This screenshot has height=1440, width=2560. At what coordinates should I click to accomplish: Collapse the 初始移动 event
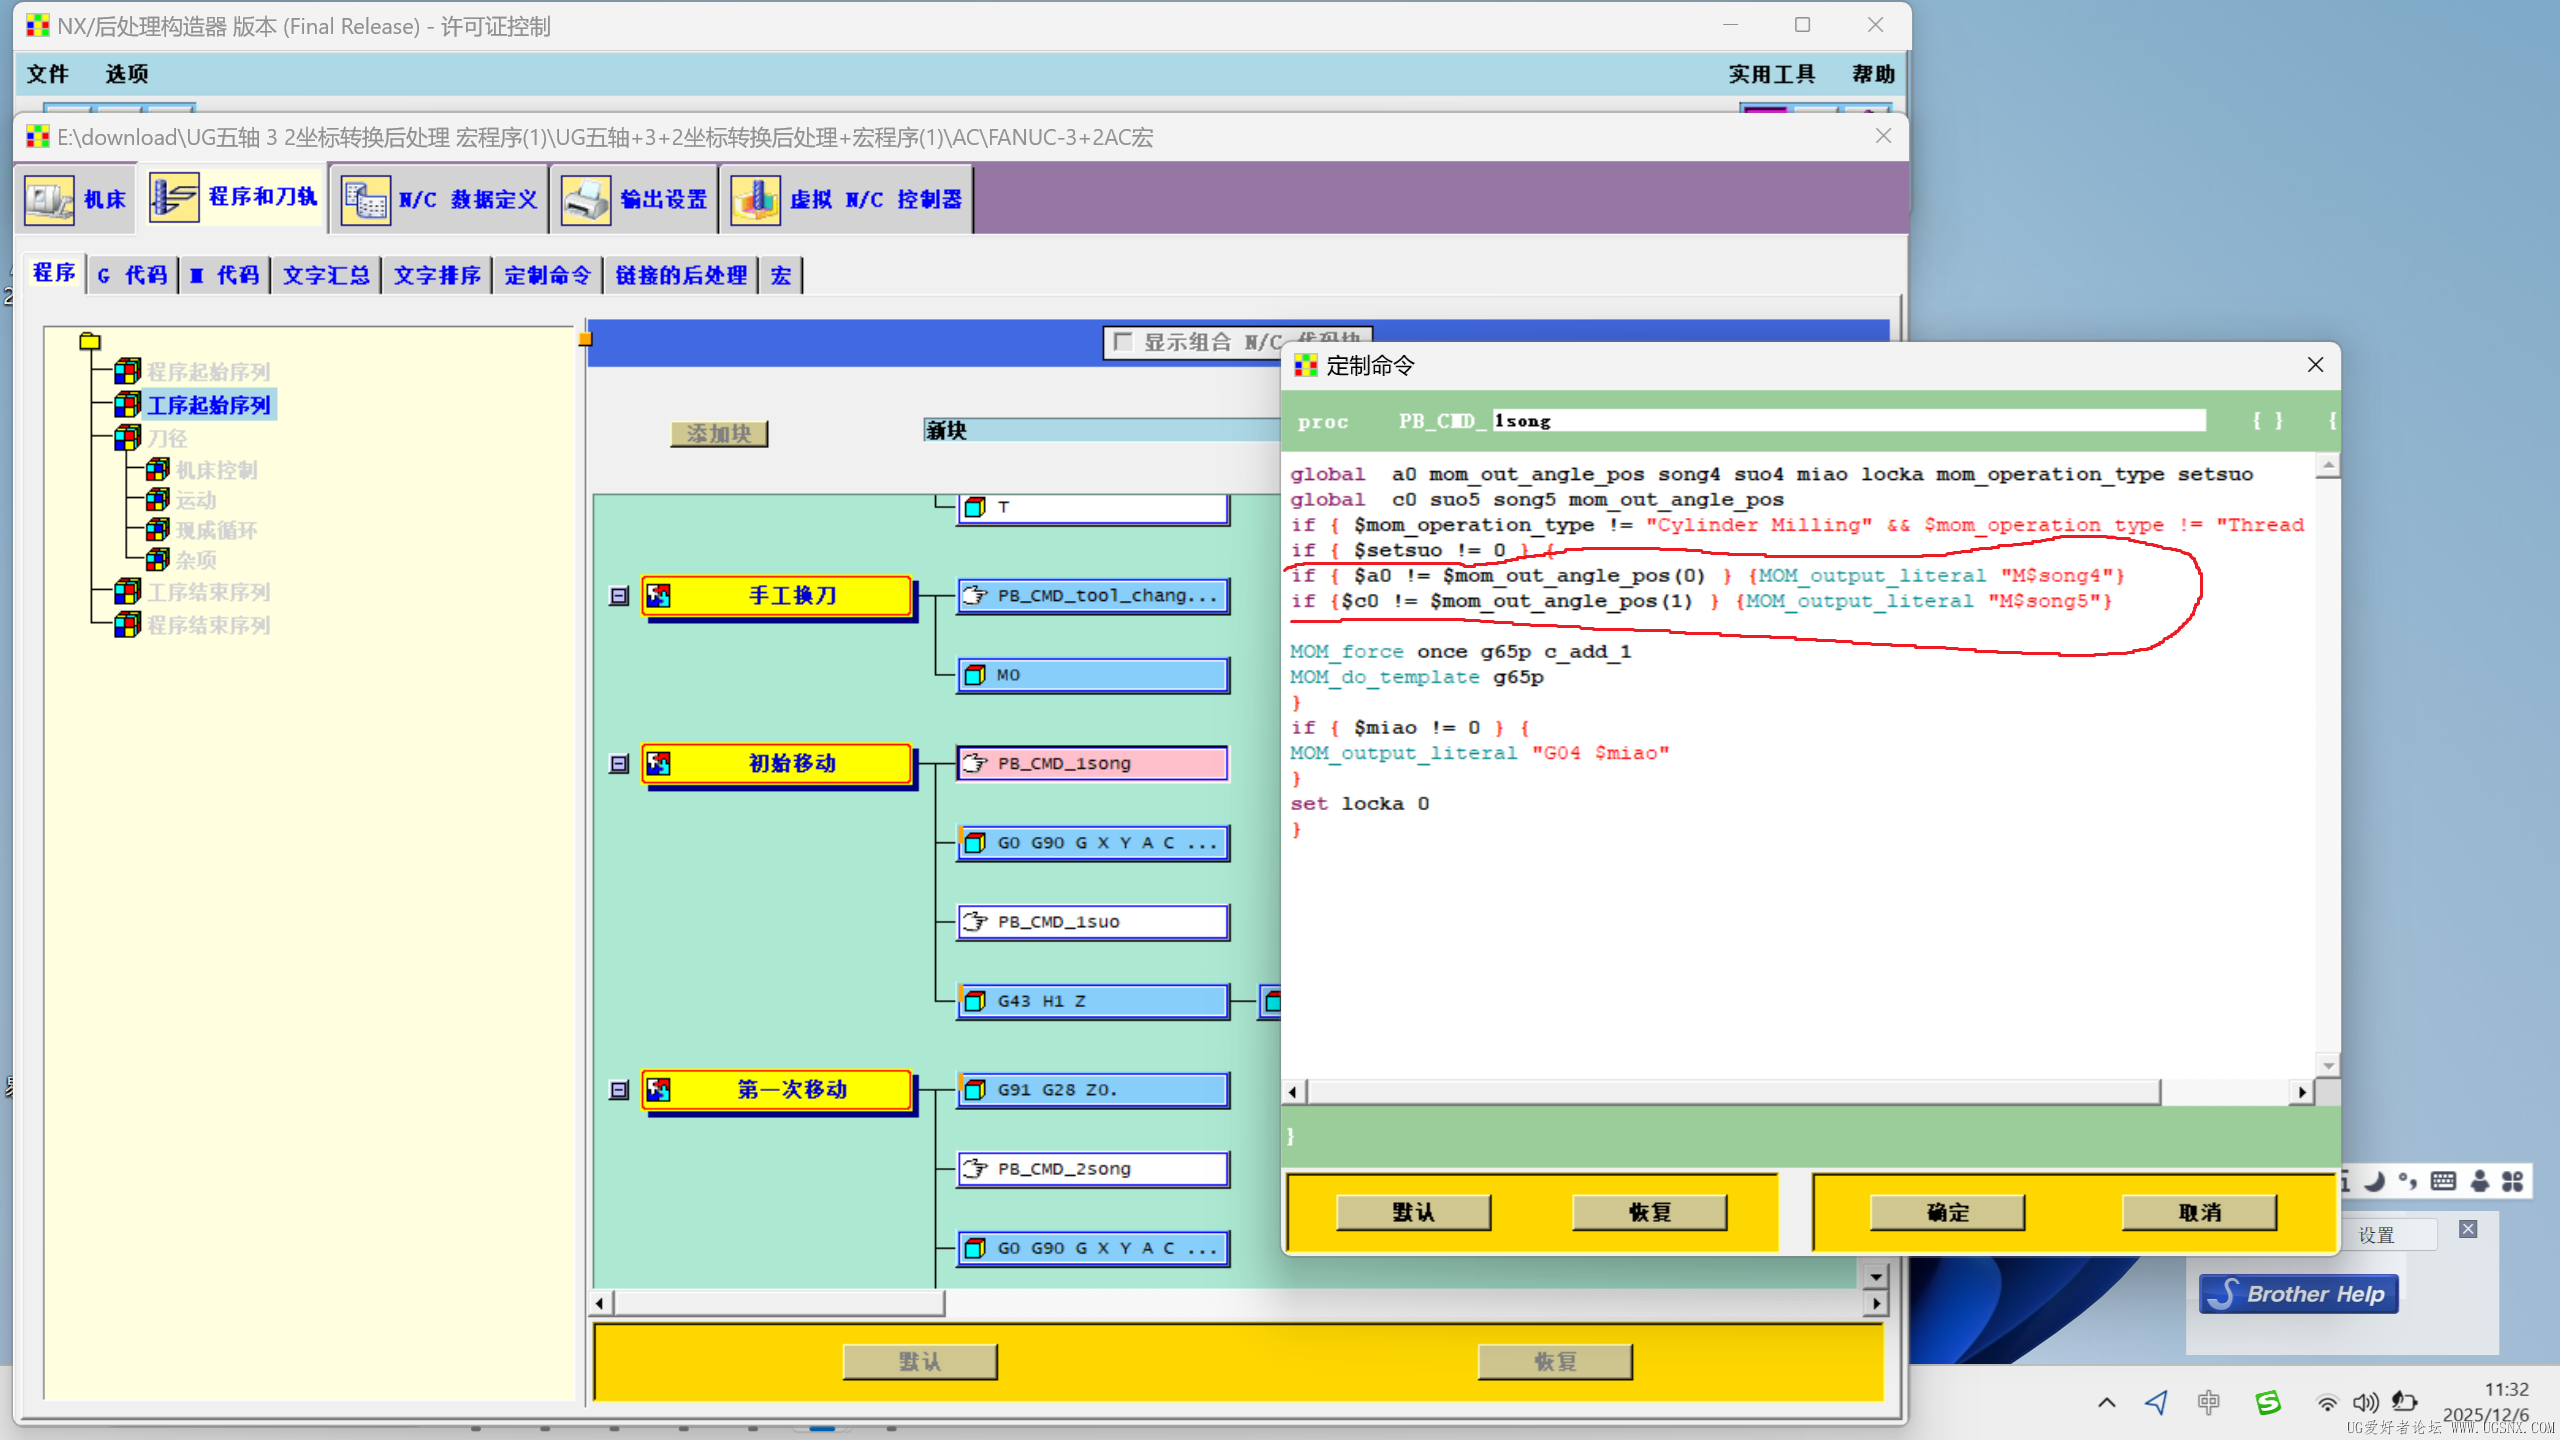coord(619,764)
